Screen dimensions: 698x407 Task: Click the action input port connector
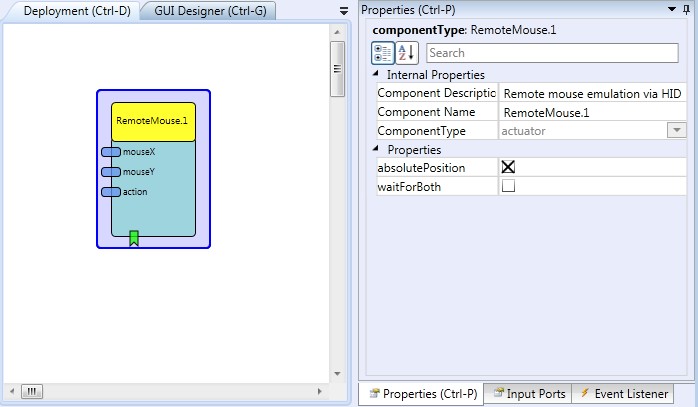pyautogui.click(x=111, y=192)
